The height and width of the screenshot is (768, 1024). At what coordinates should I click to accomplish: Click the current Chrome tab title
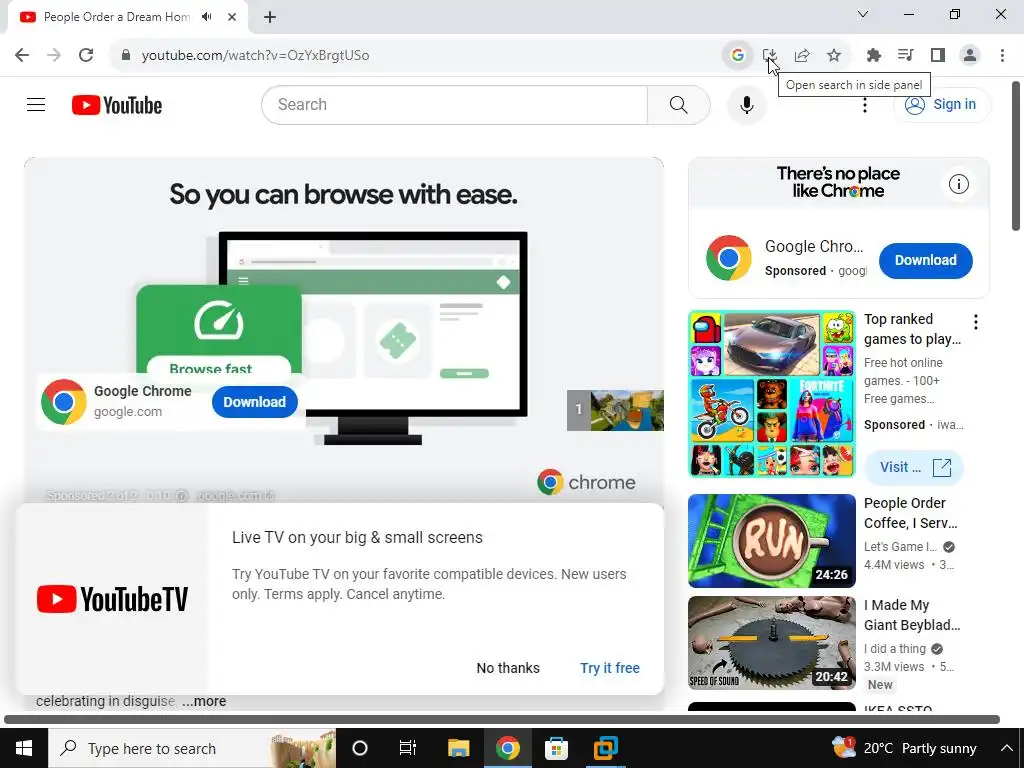tap(117, 17)
